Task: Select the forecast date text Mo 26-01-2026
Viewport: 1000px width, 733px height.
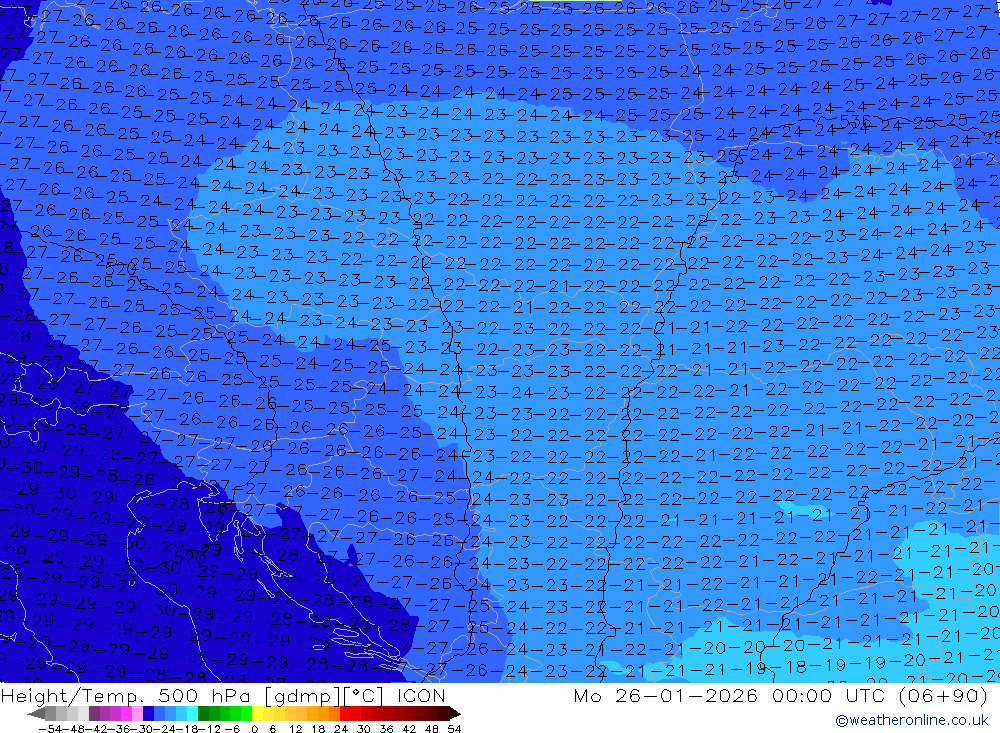Action: 665,695
